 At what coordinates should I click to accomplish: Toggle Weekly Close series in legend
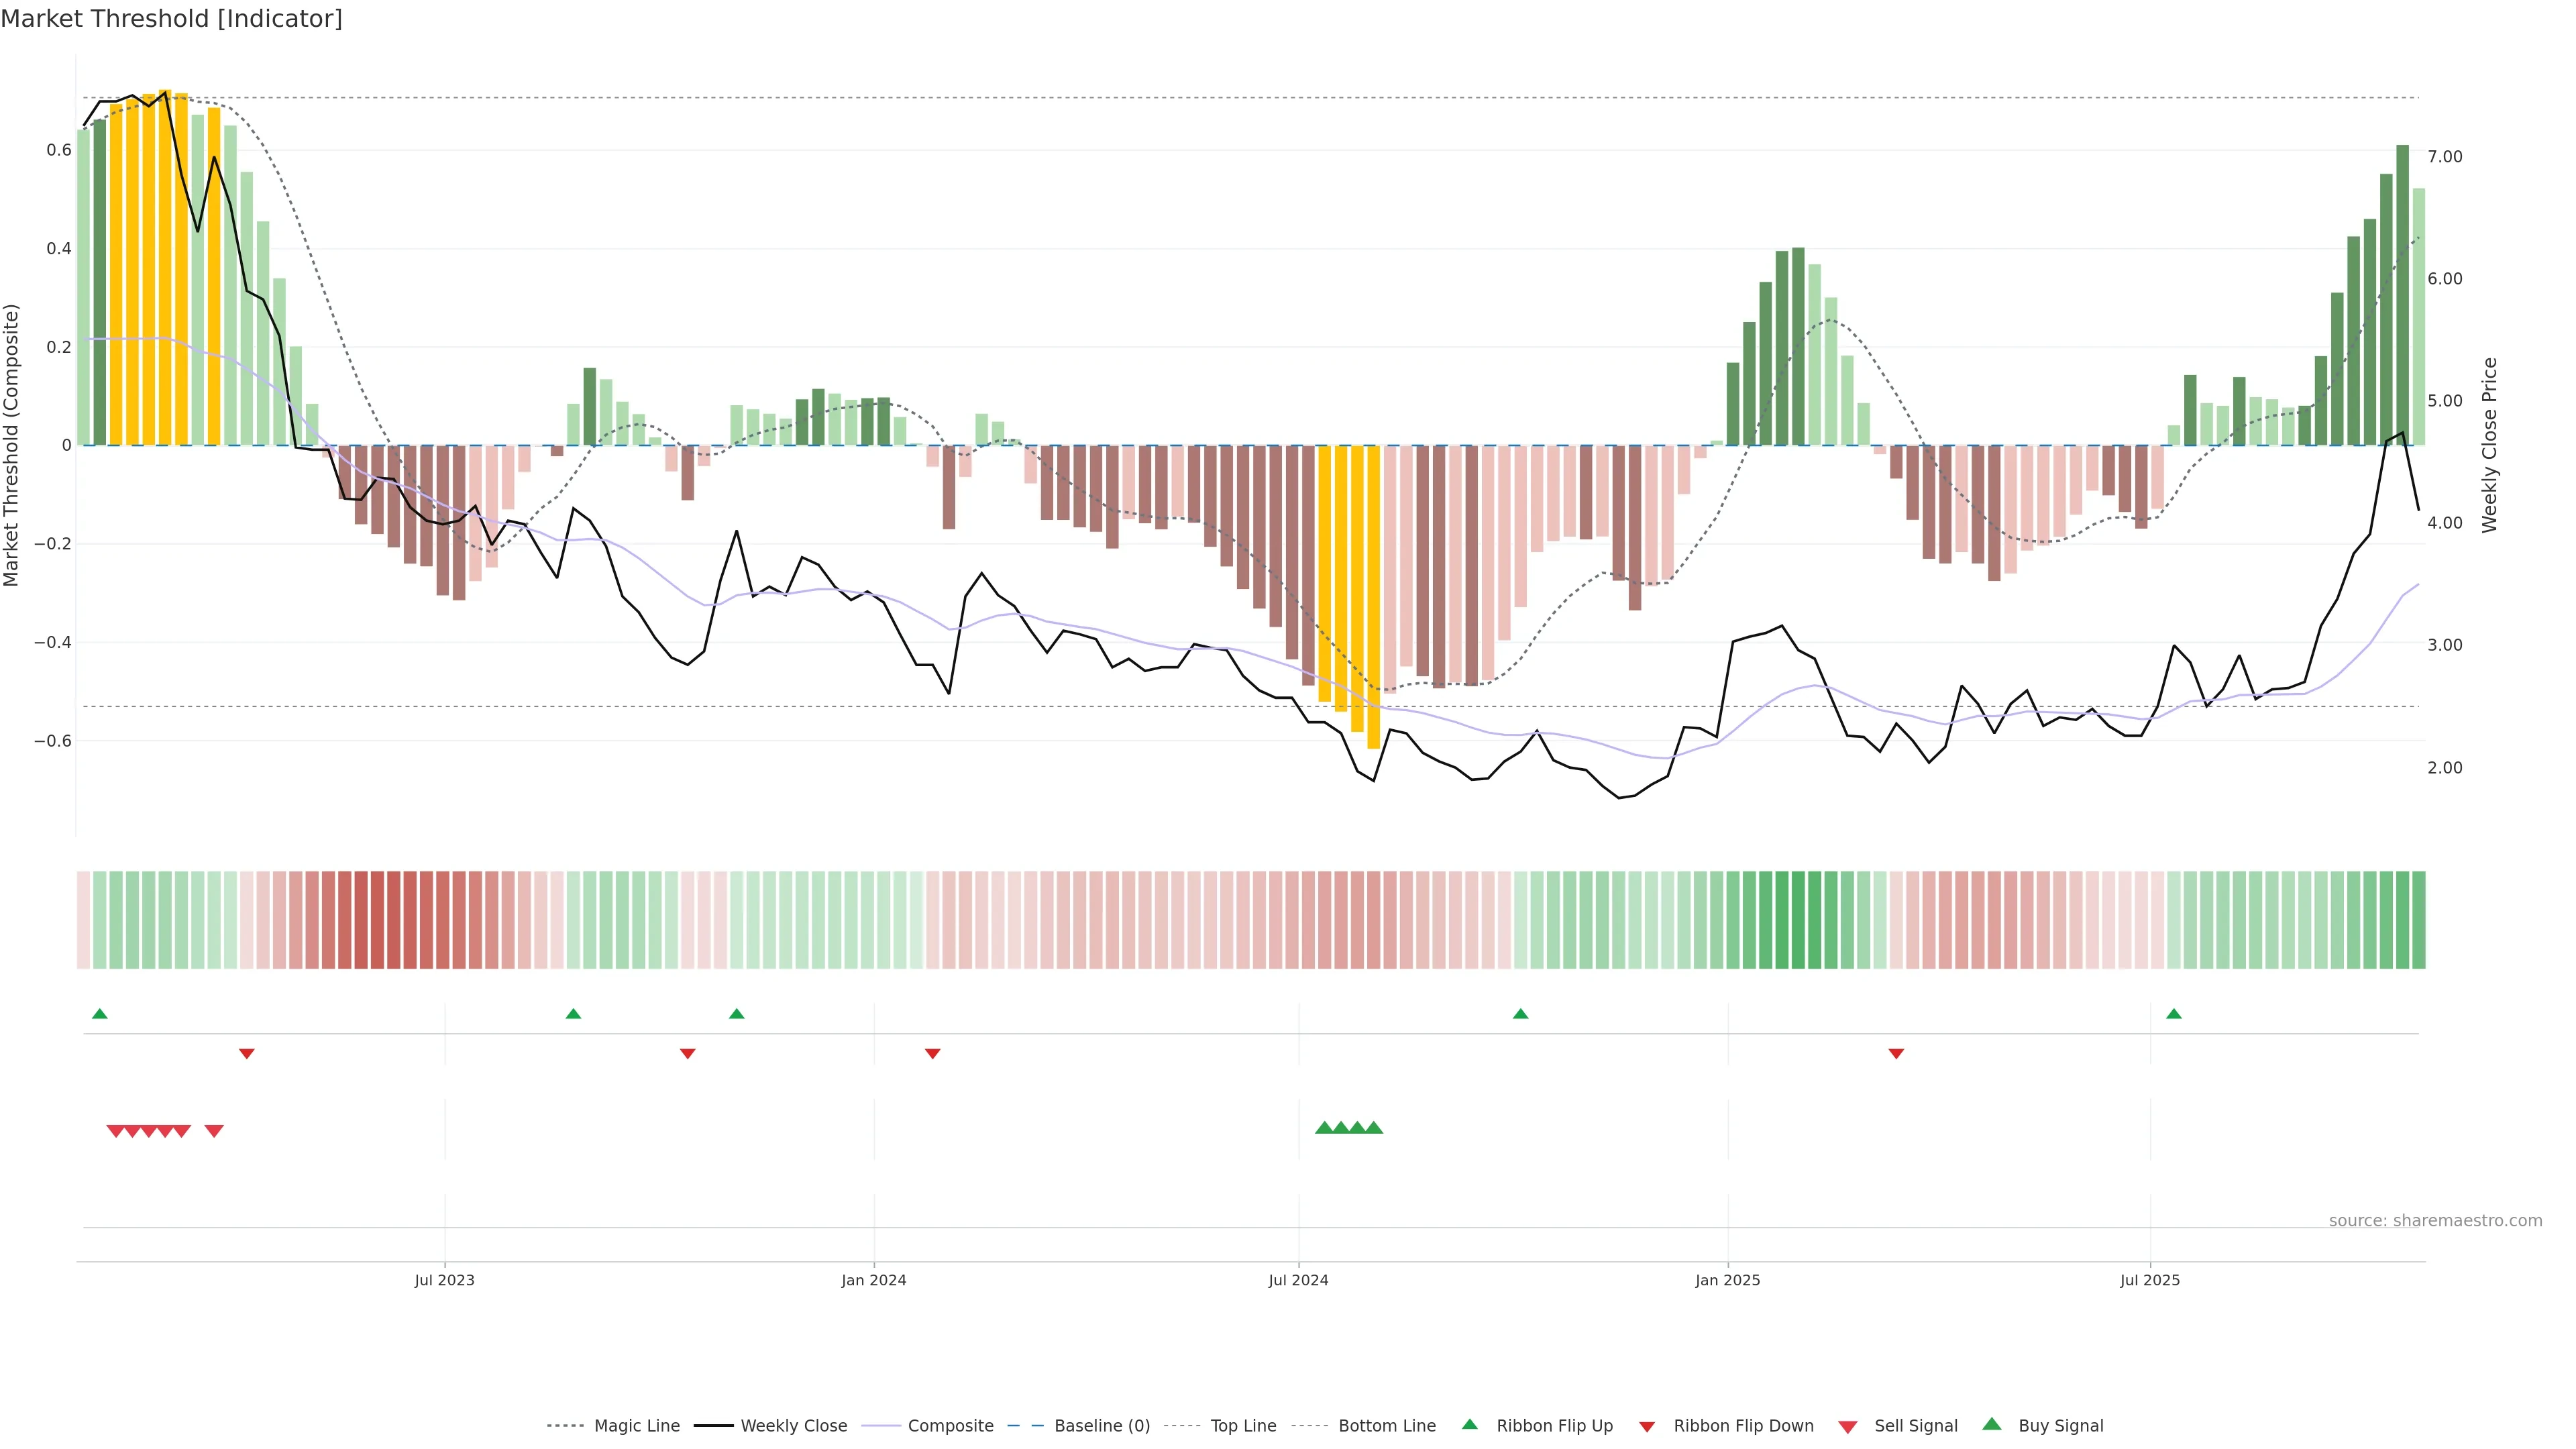793,1426
